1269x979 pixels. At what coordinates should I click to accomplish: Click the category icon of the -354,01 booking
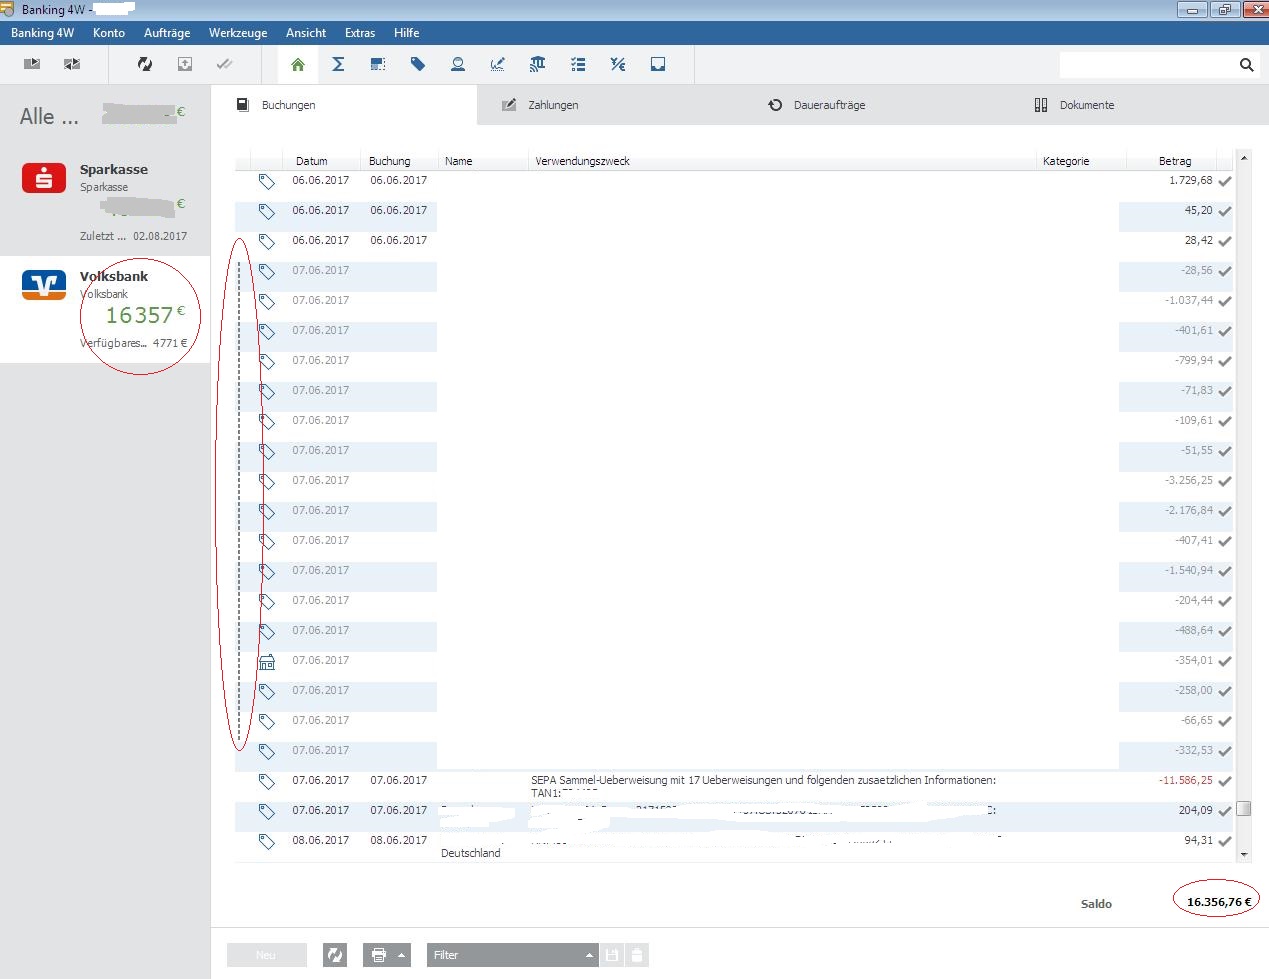267,662
